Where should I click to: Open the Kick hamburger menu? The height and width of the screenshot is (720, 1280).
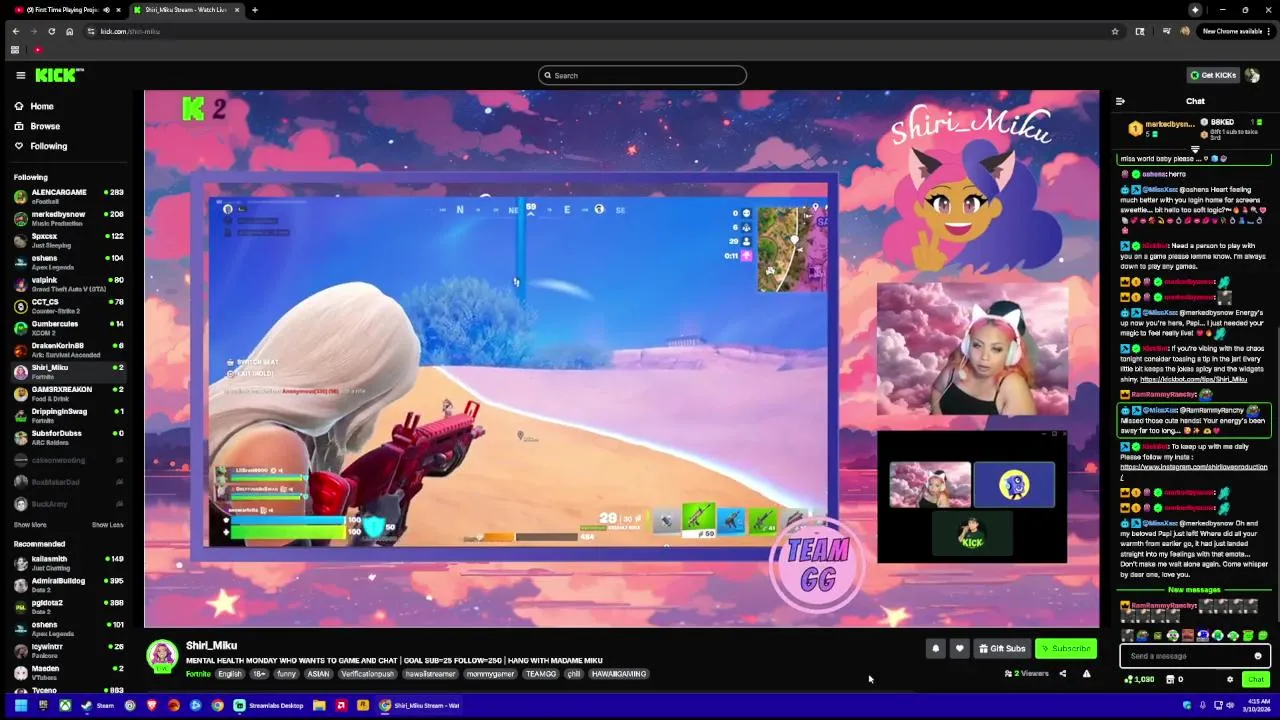20,75
